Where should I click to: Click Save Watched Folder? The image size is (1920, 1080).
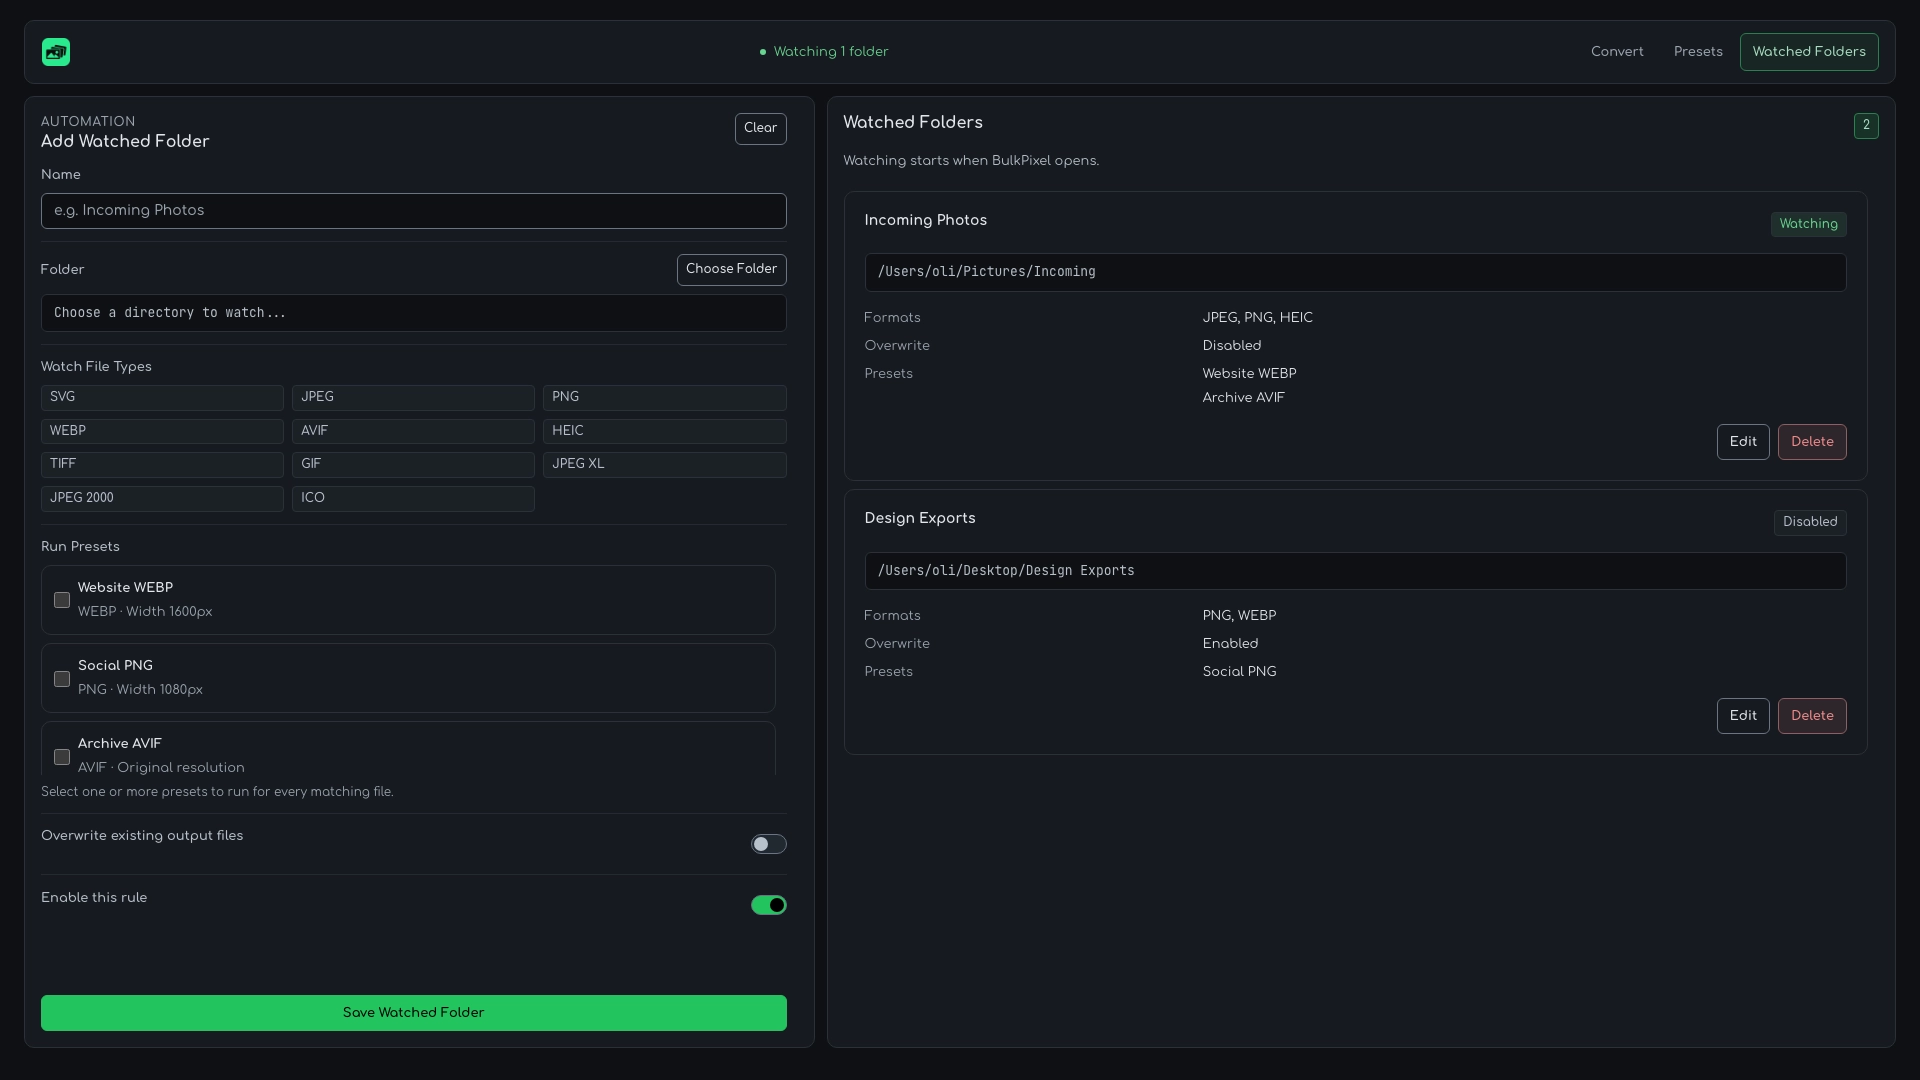click(x=413, y=1013)
